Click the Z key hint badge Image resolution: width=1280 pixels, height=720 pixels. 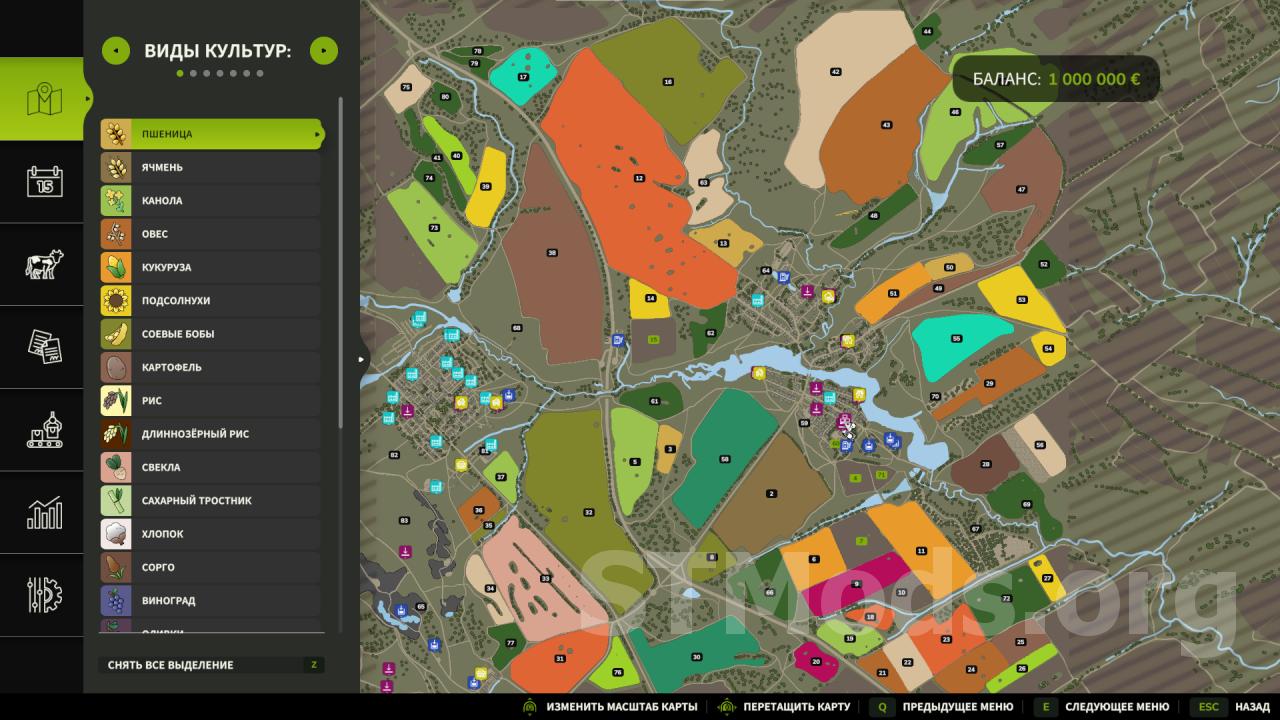pos(313,665)
